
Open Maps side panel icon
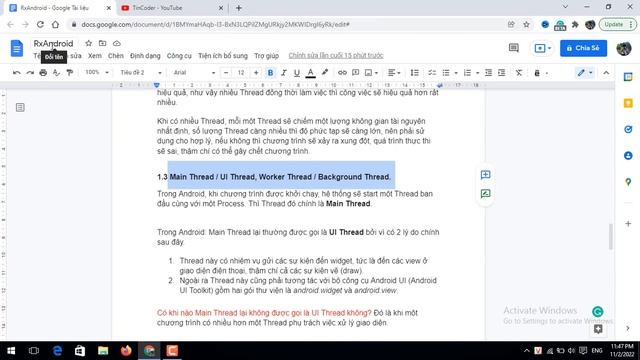(x=628, y=182)
